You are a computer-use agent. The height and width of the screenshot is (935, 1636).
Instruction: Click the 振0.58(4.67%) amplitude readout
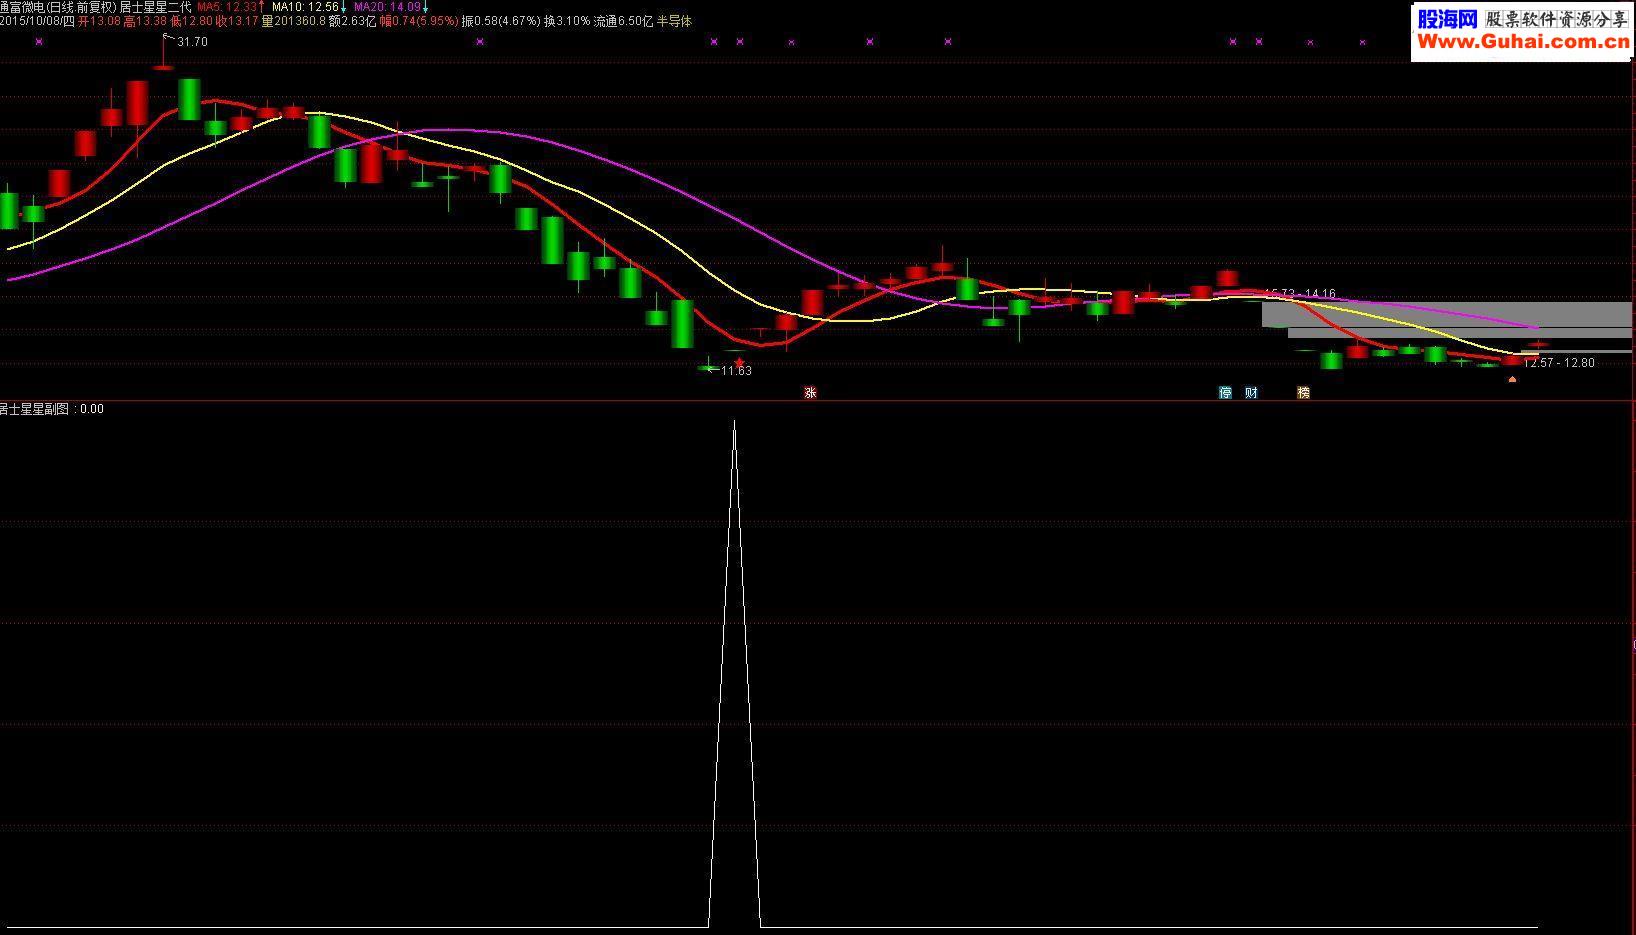tap(501, 21)
